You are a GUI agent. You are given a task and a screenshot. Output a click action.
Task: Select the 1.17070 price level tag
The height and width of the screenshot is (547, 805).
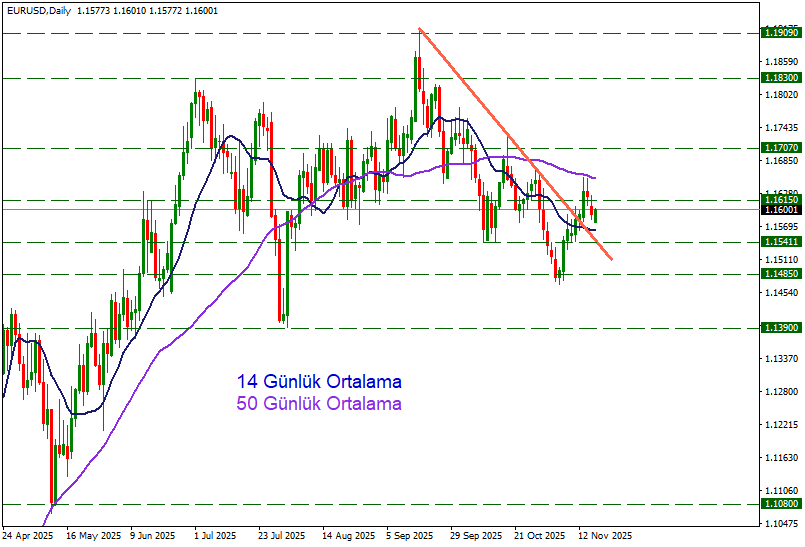pyautogui.click(x=780, y=148)
